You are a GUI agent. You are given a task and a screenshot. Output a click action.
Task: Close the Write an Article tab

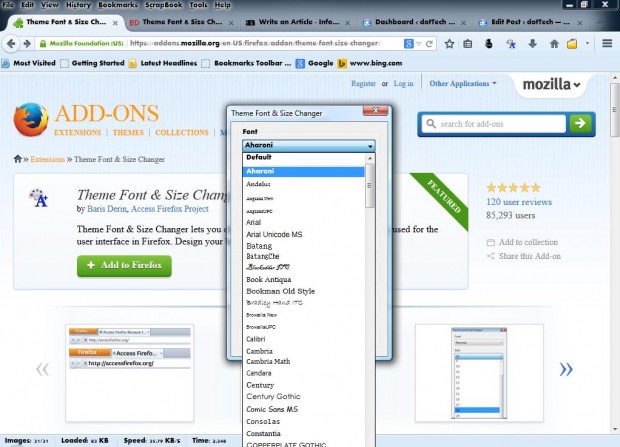[x=347, y=23]
